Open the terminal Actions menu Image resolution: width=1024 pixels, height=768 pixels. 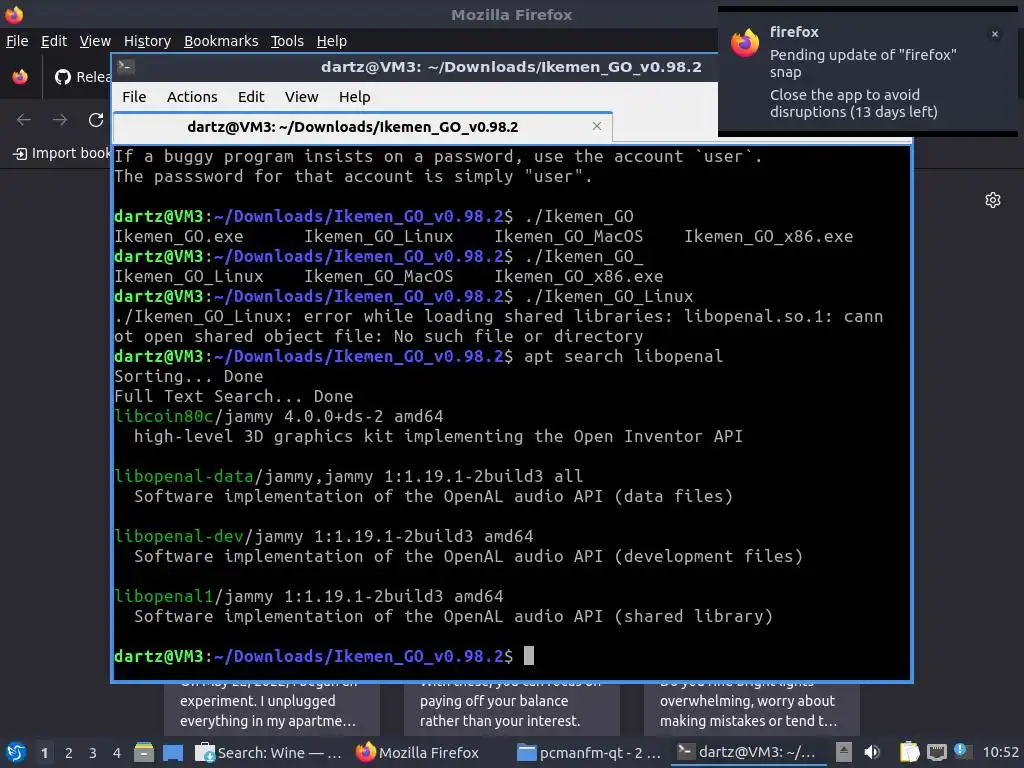pos(192,97)
